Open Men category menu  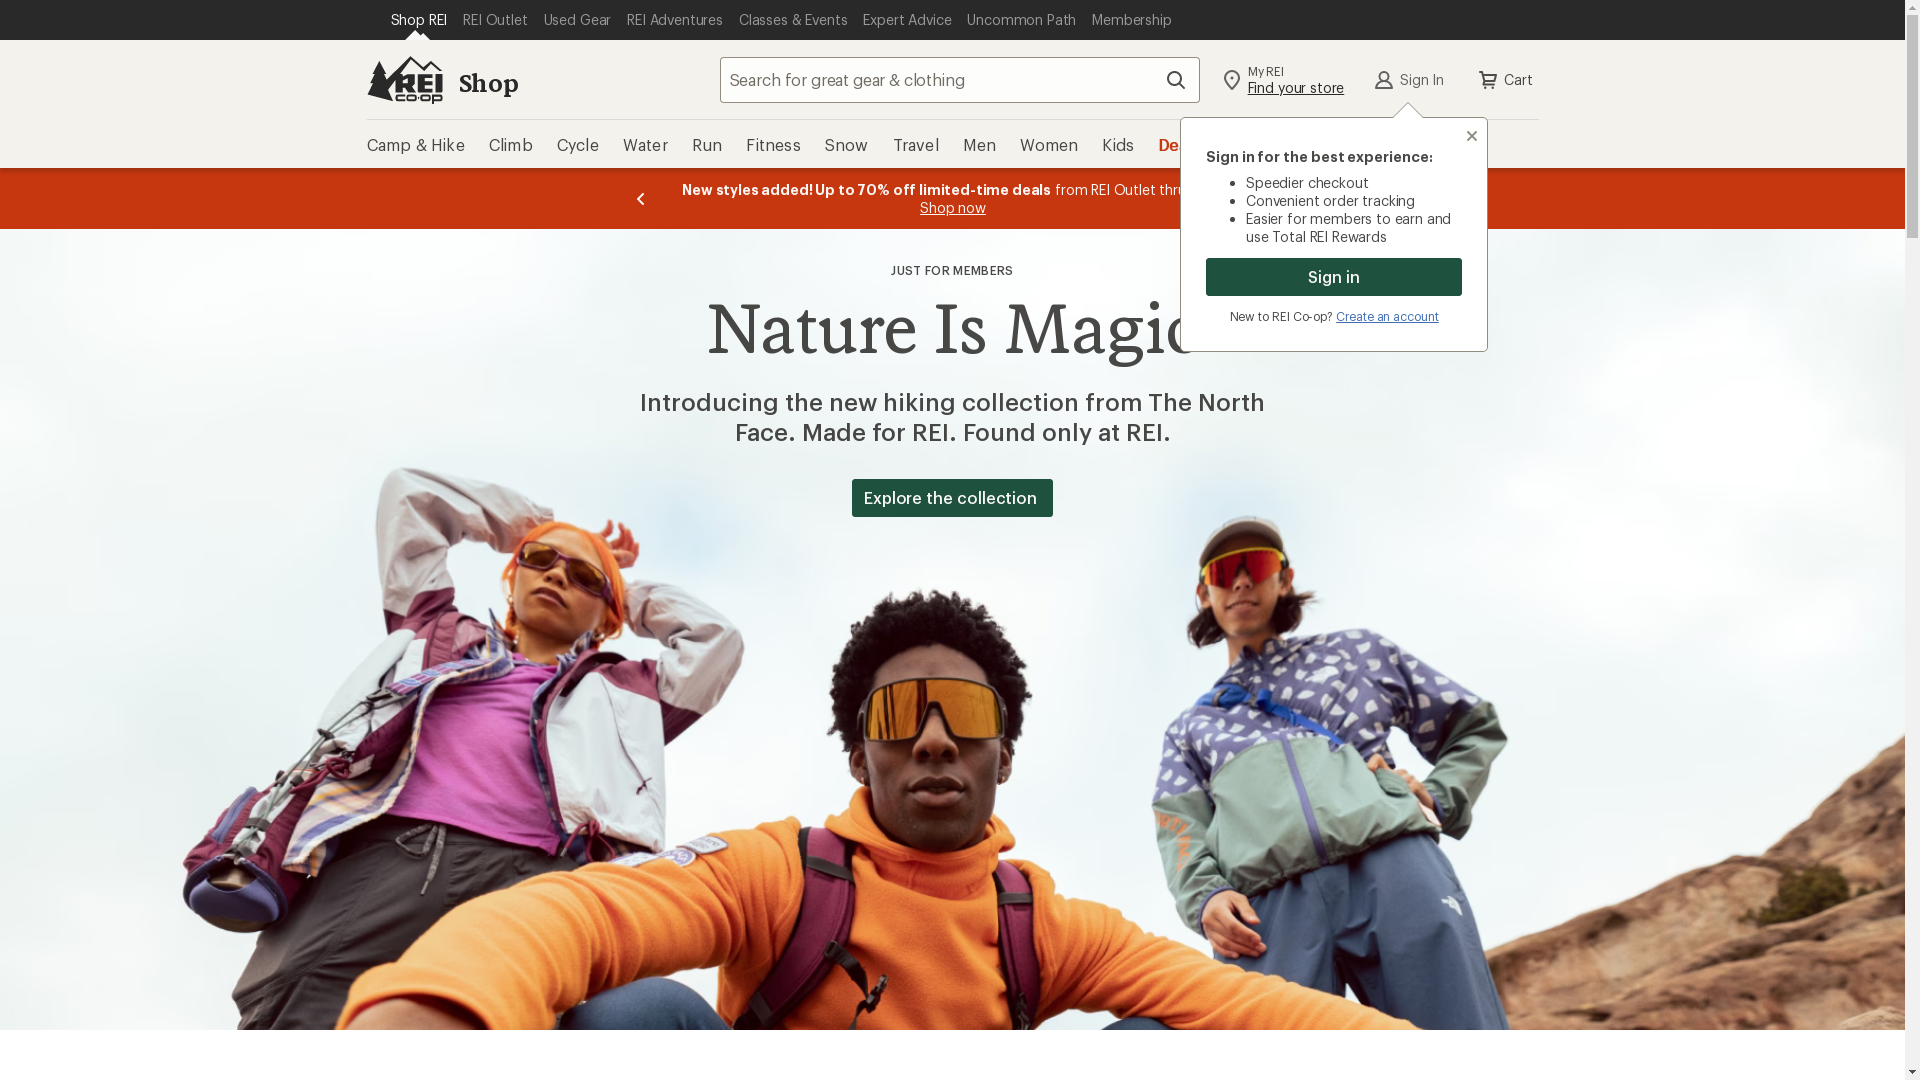click(x=979, y=145)
